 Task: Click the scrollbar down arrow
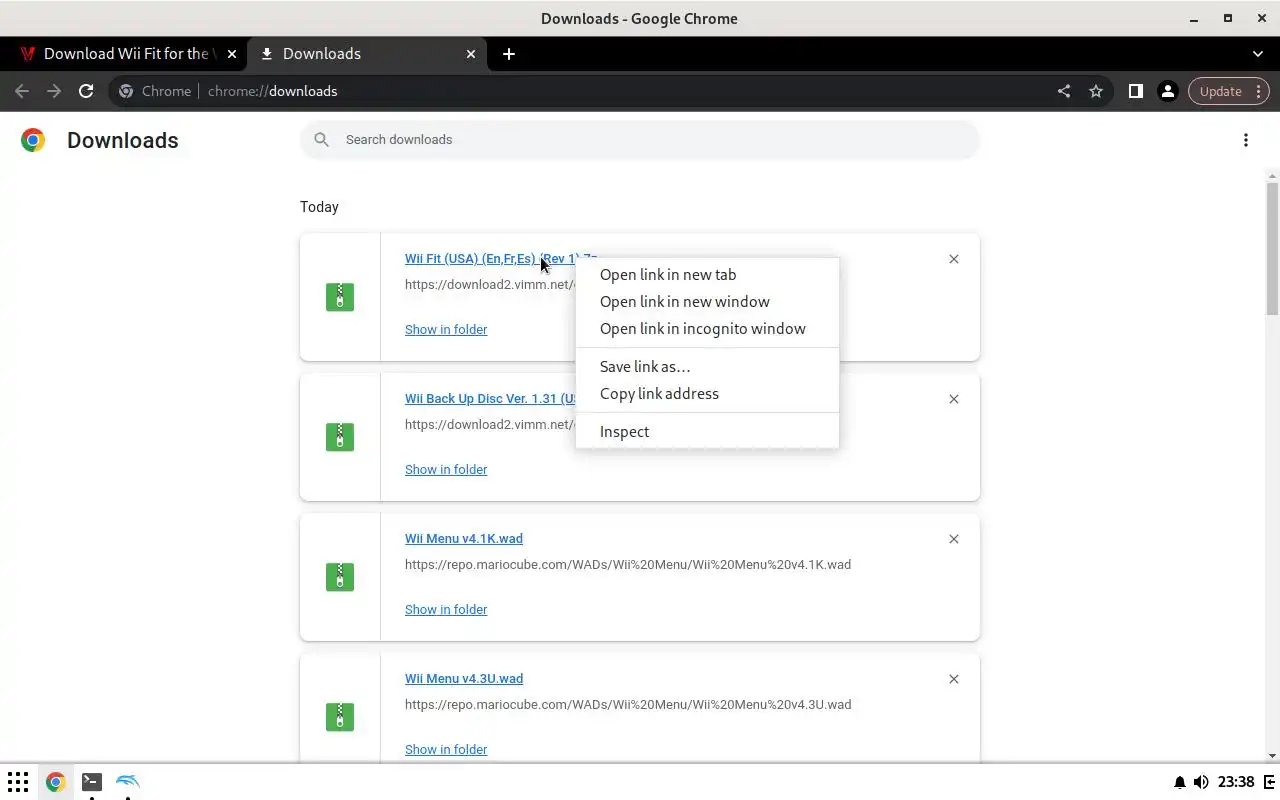click(x=1272, y=756)
